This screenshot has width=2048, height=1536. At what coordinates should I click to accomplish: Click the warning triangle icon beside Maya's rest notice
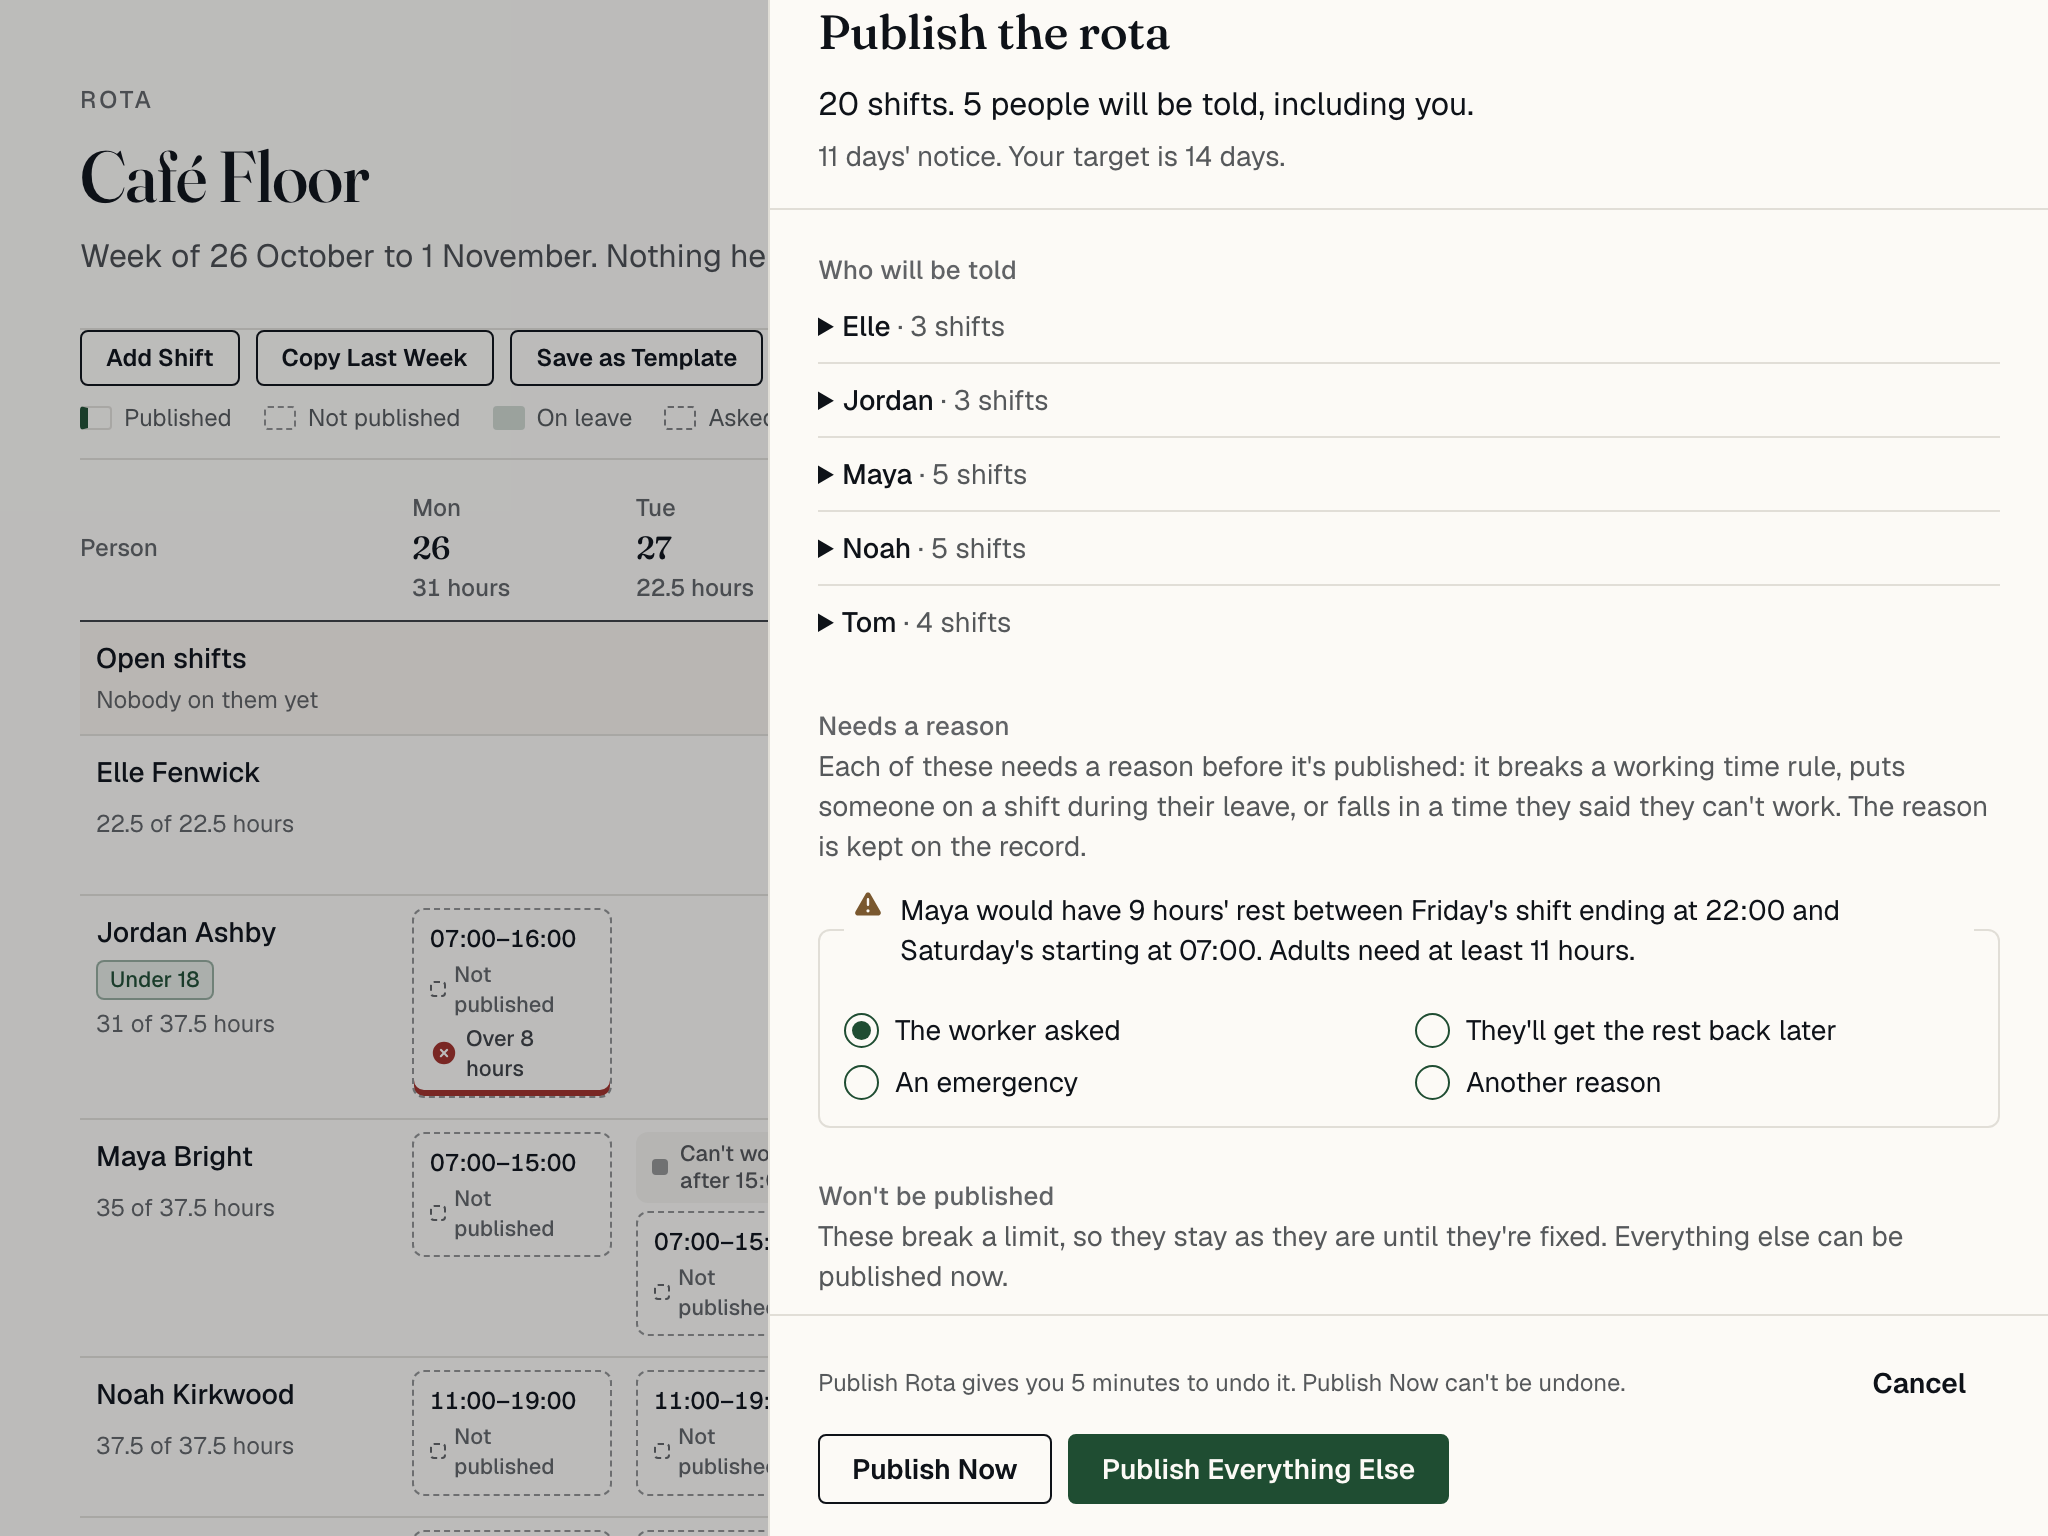tap(868, 906)
